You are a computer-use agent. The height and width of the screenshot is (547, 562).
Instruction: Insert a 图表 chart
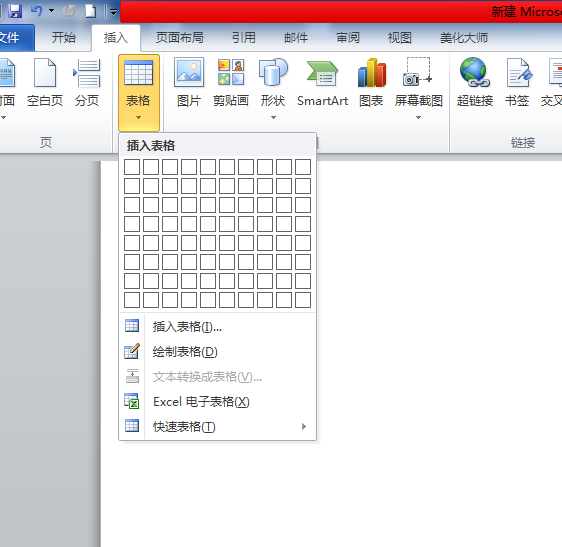(x=371, y=82)
